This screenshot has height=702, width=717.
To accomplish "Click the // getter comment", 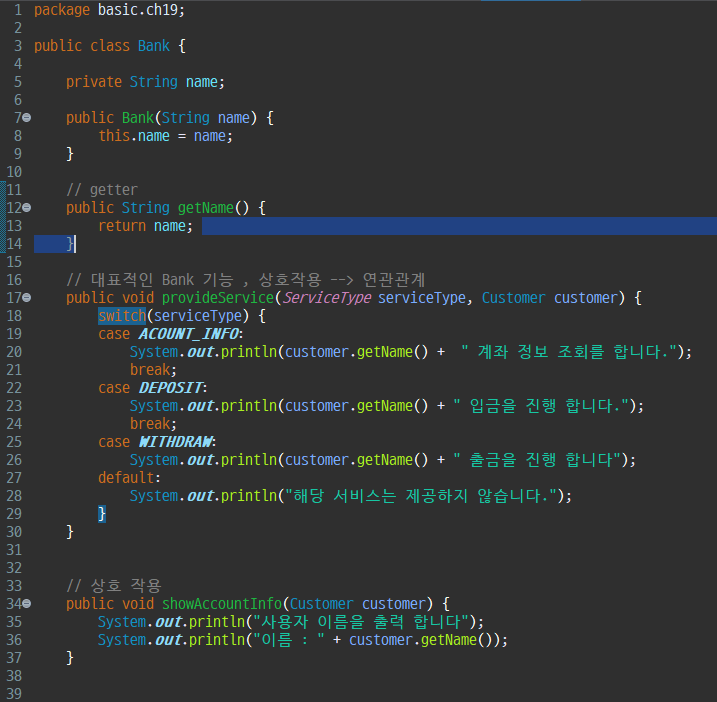I will coord(102,190).
